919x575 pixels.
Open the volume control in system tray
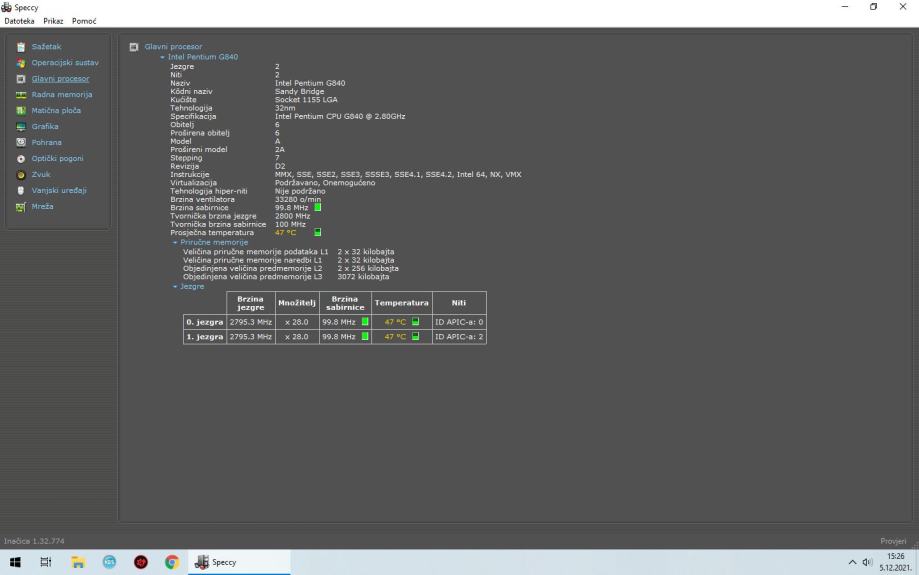pyautogui.click(x=867, y=562)
